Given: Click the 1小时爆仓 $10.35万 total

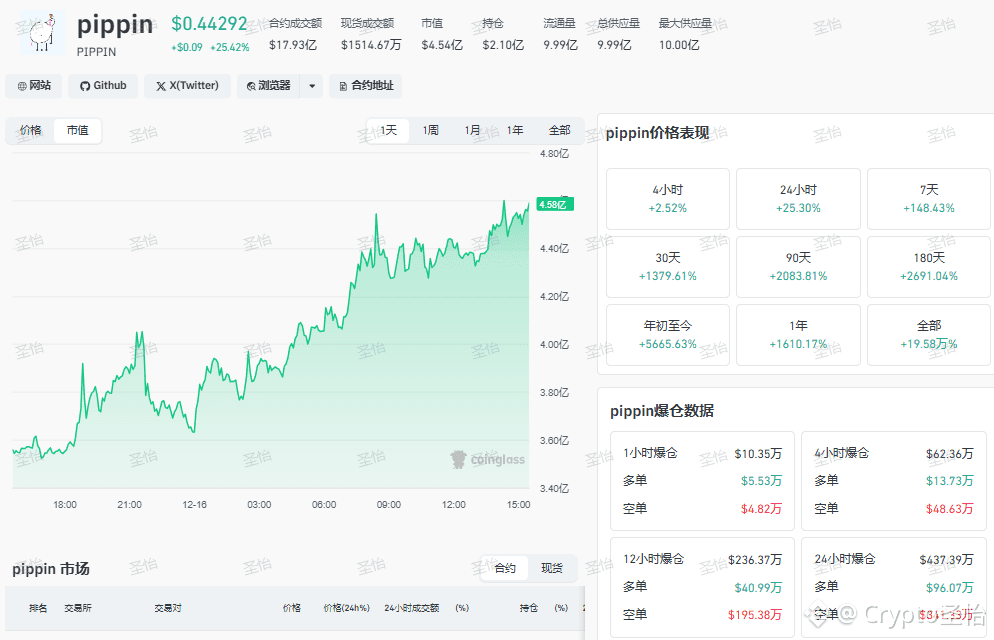Looking at the screenshot, I should point(758,454).
